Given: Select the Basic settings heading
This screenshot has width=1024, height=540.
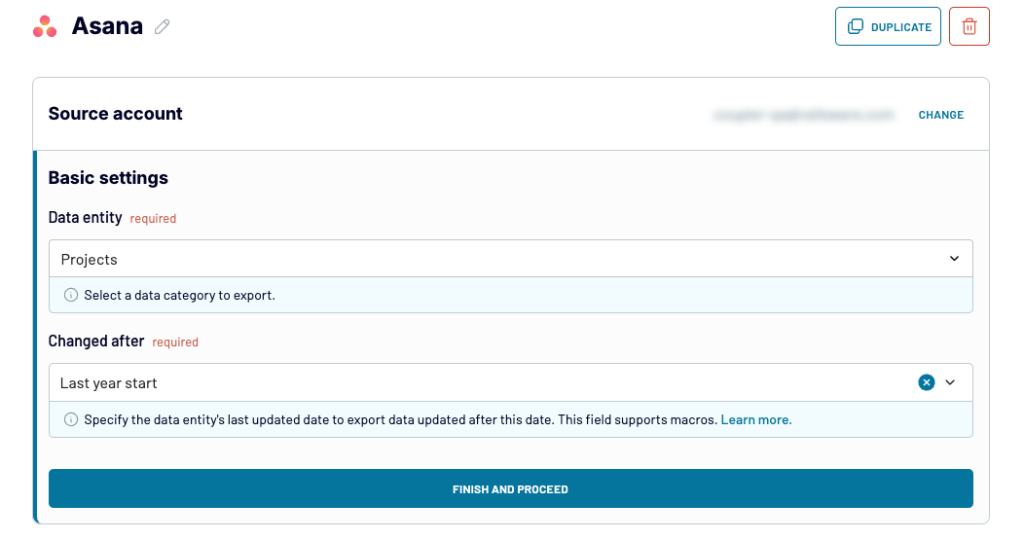Looking at the screenshot, I should 108,178.
